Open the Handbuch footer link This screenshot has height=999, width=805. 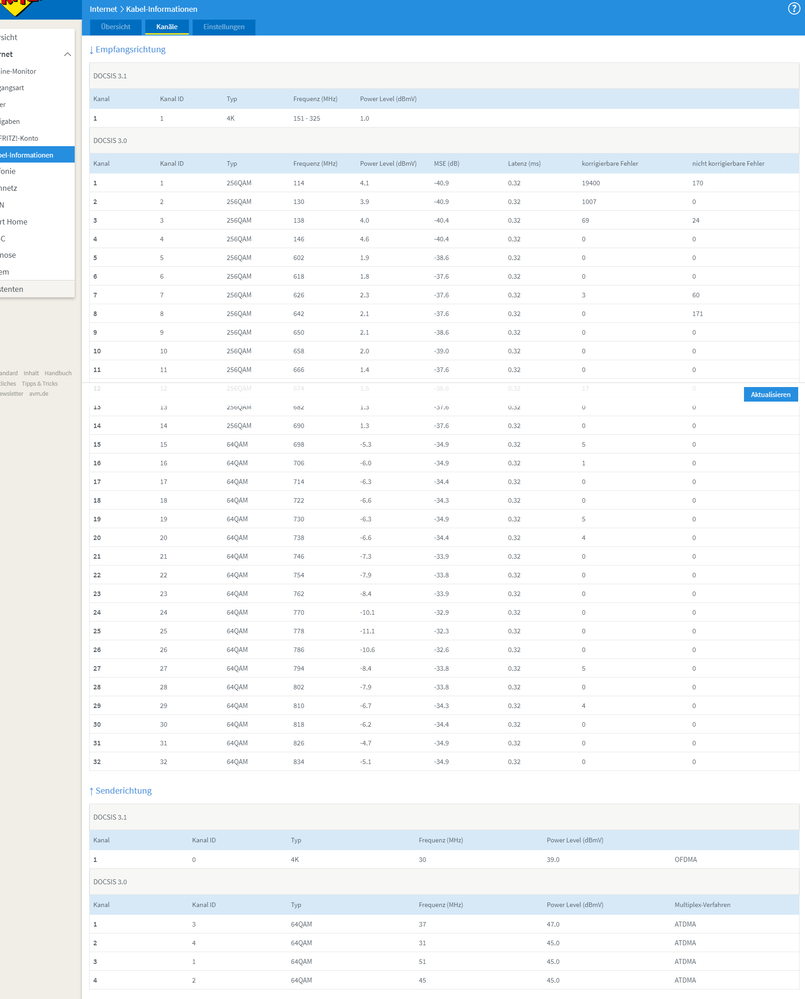coord(58,373)
